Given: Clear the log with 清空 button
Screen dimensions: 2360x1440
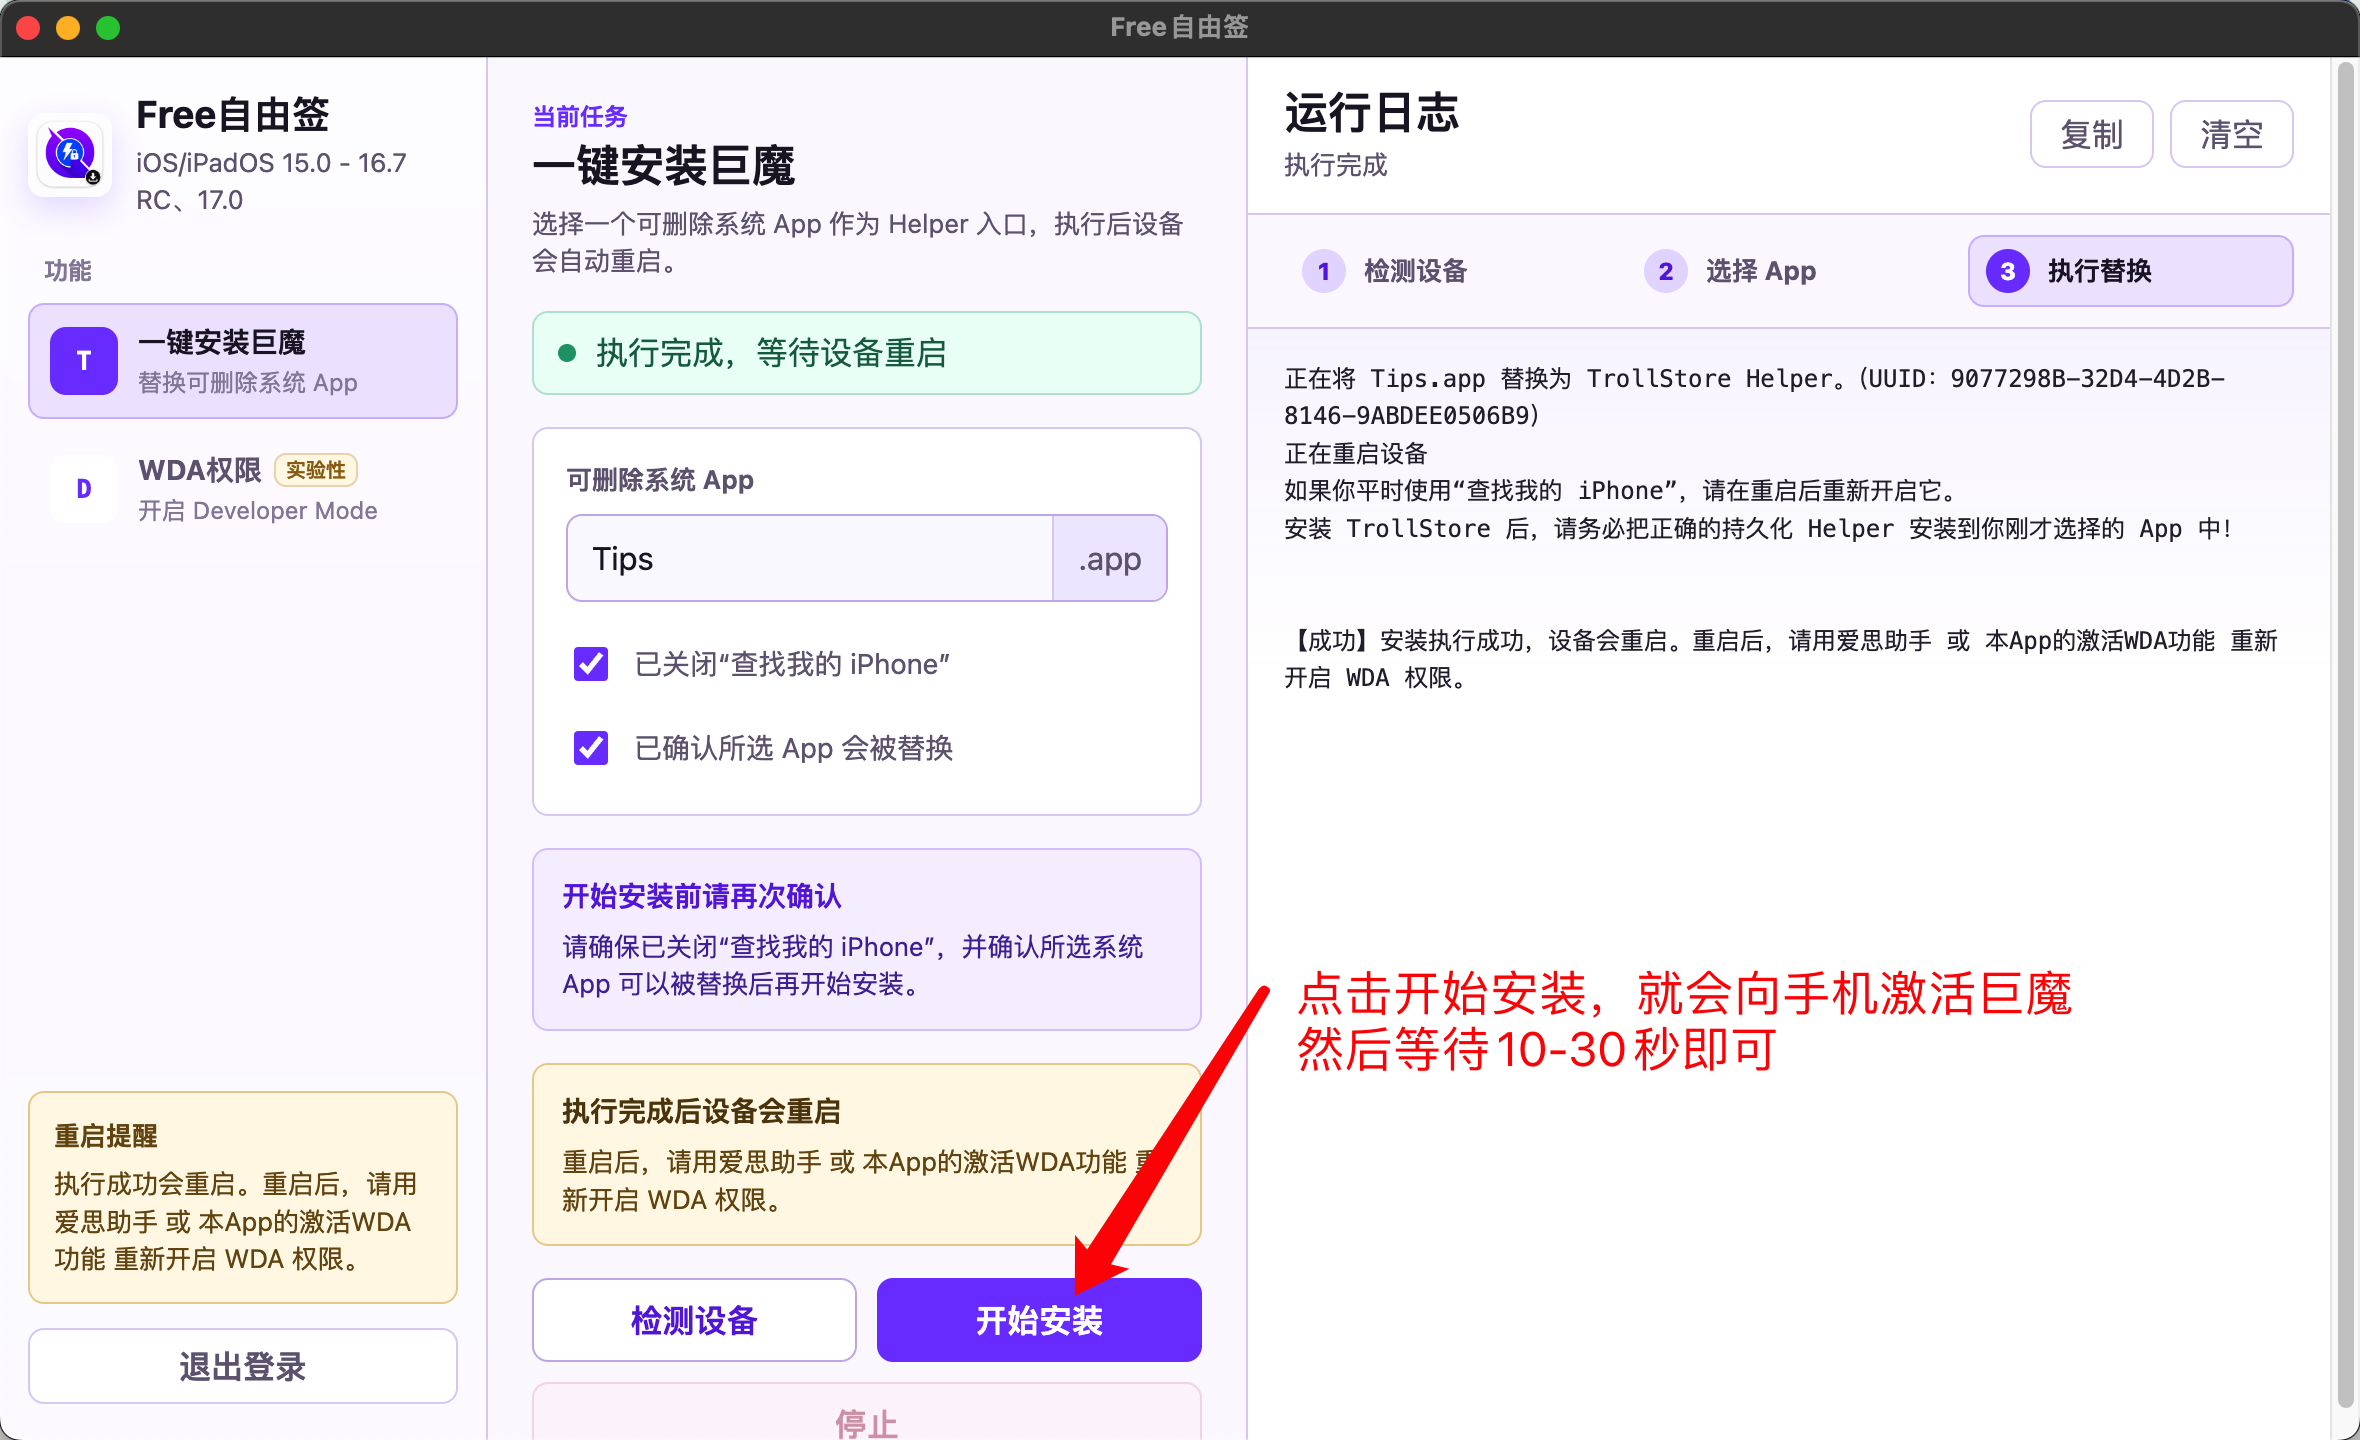Looking at the screenshot, I should click(x=2231, y=134).
